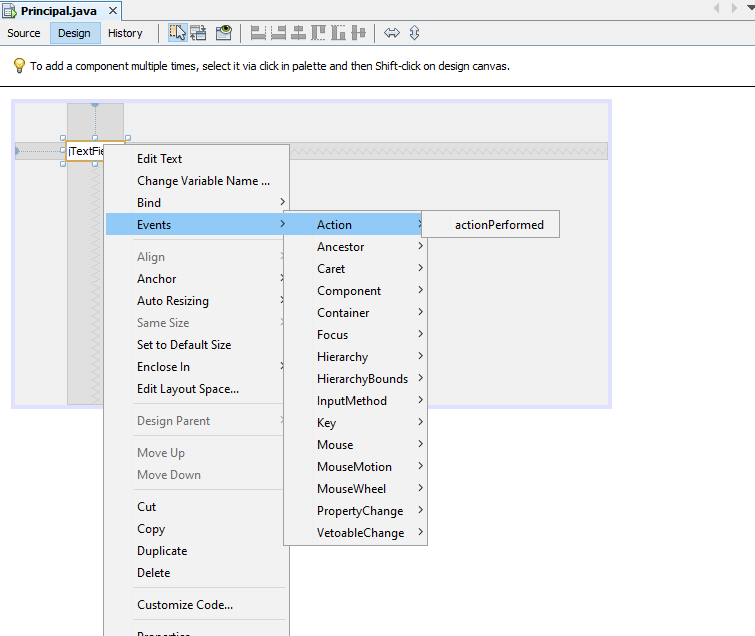Choose Edit Layout Space option

click(197, 389)
